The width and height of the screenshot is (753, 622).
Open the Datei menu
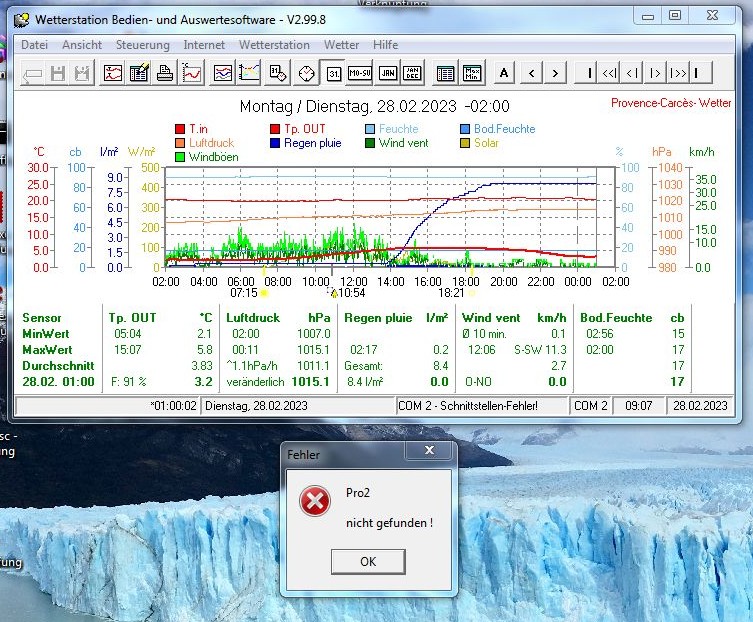pos(34,45)
